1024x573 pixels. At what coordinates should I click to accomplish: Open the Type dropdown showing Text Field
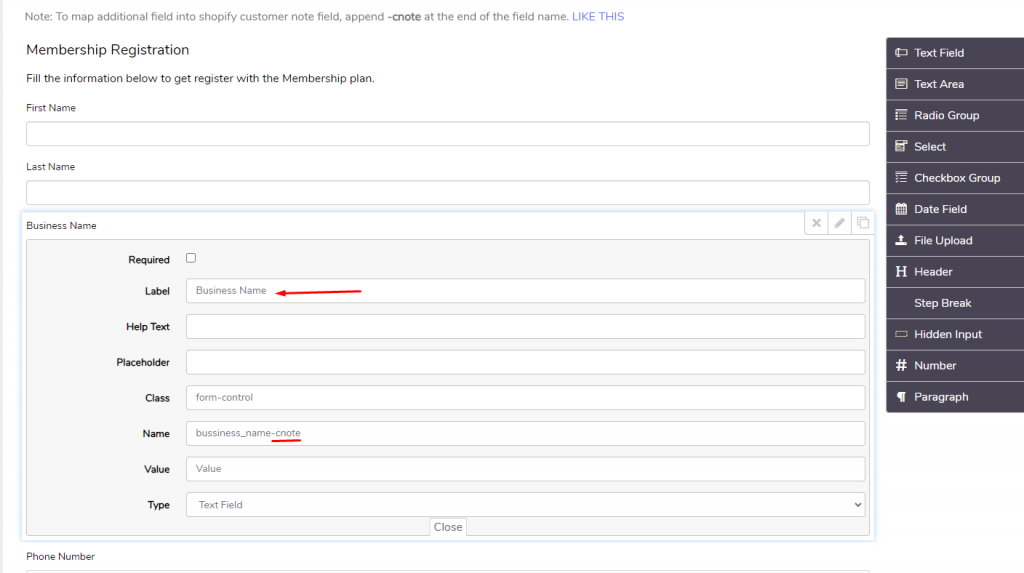click(526, 504)
